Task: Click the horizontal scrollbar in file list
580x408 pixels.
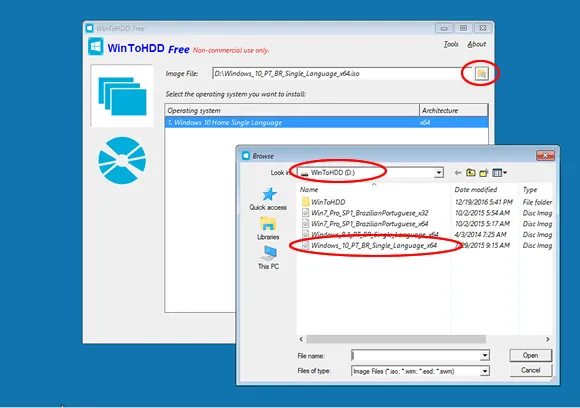Action: click(x=396, y=339)
